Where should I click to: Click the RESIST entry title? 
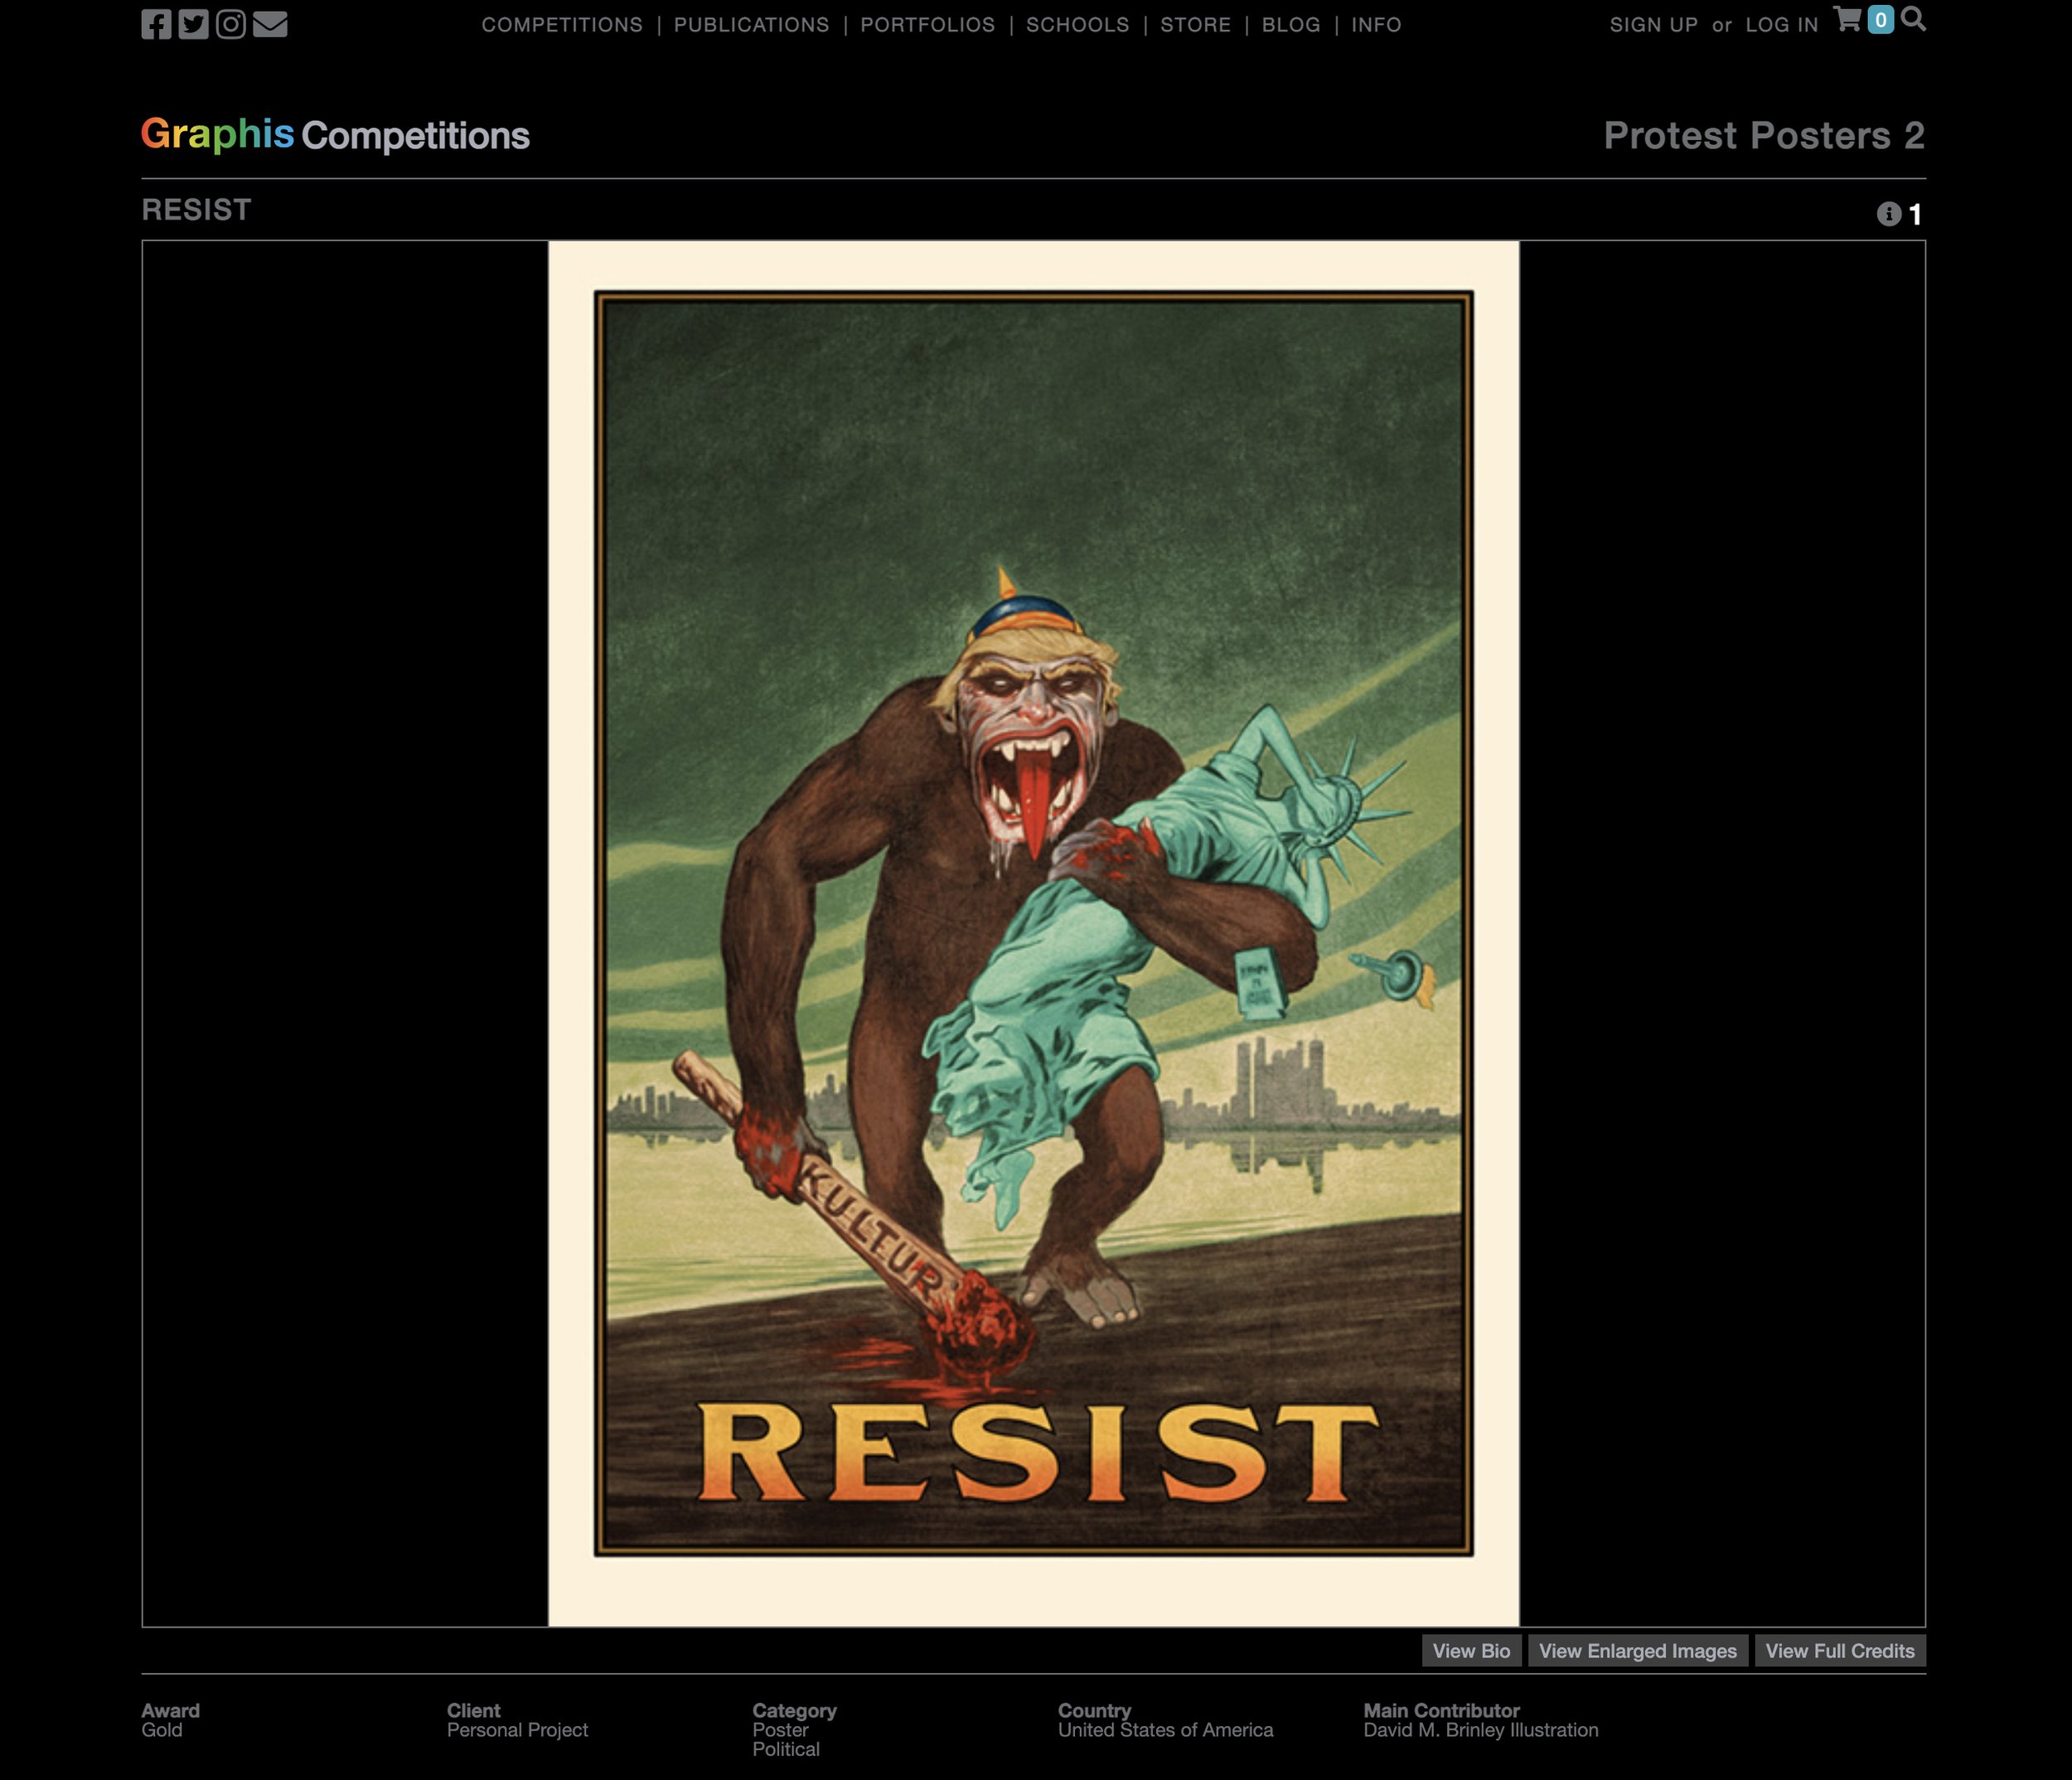pos(196,210)
